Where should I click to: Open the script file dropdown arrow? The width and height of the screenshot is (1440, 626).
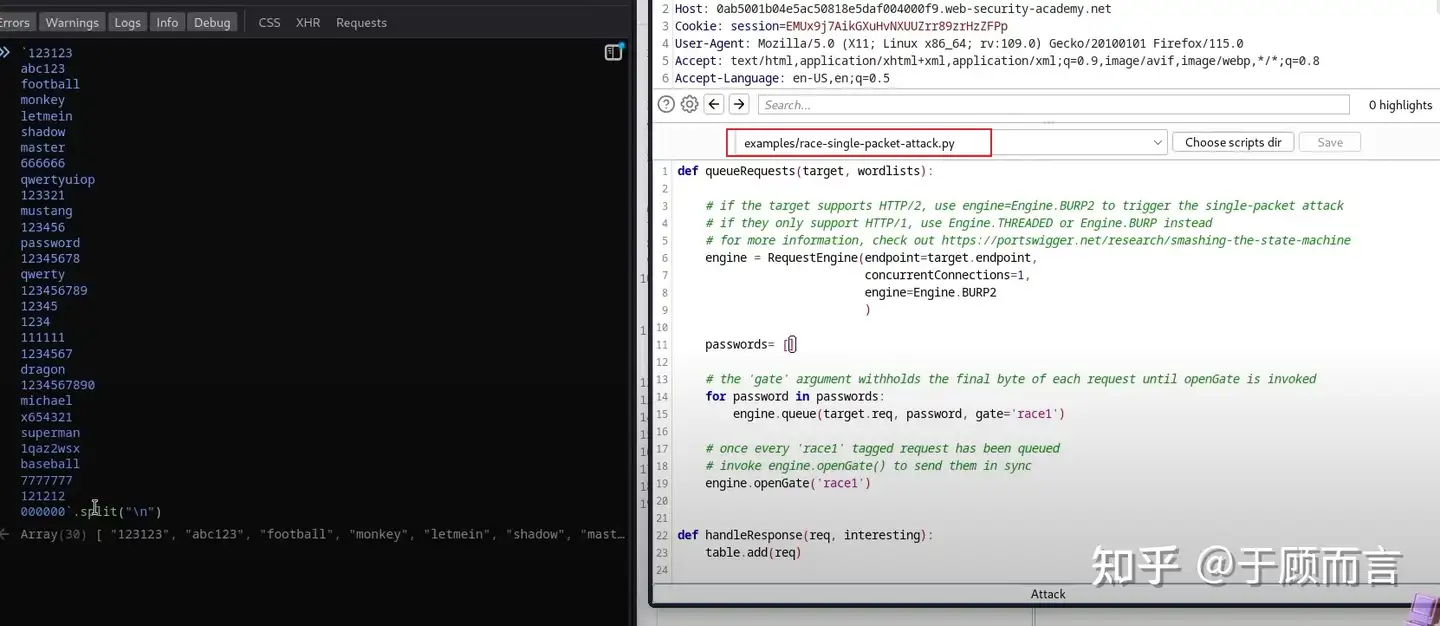tap(1158, 143)
